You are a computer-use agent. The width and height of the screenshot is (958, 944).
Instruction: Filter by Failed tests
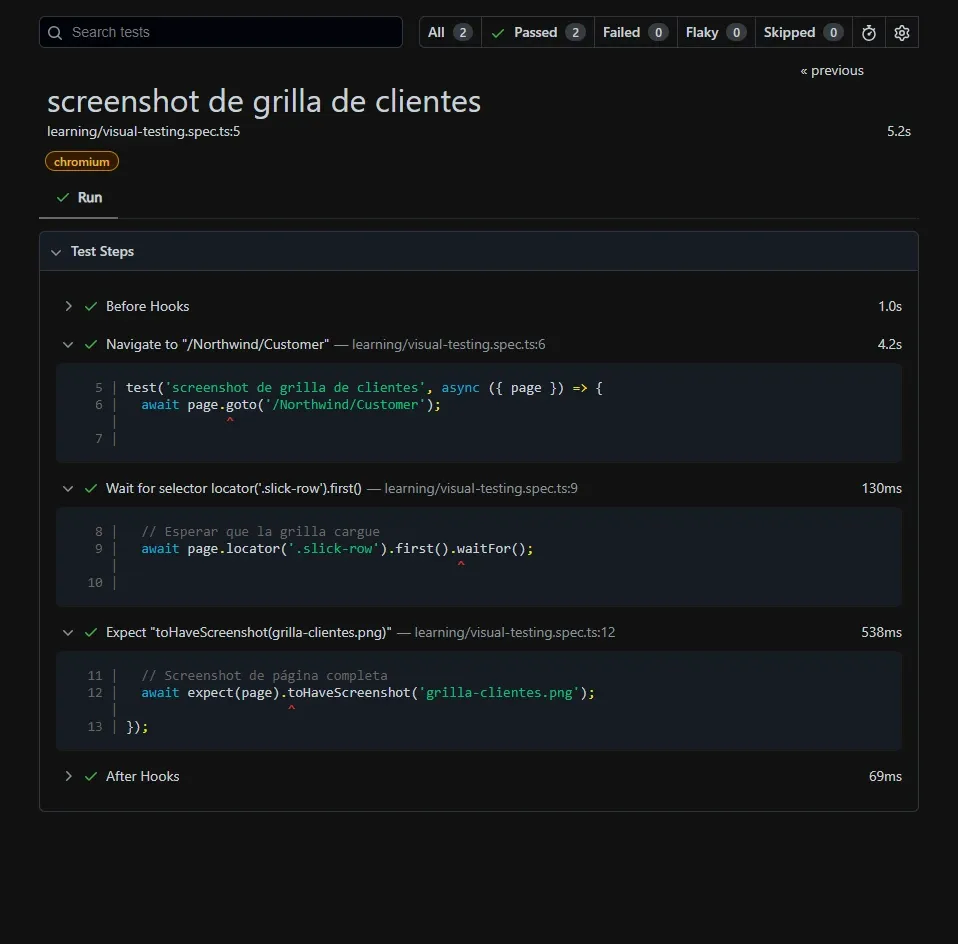(x=635, y=32)
